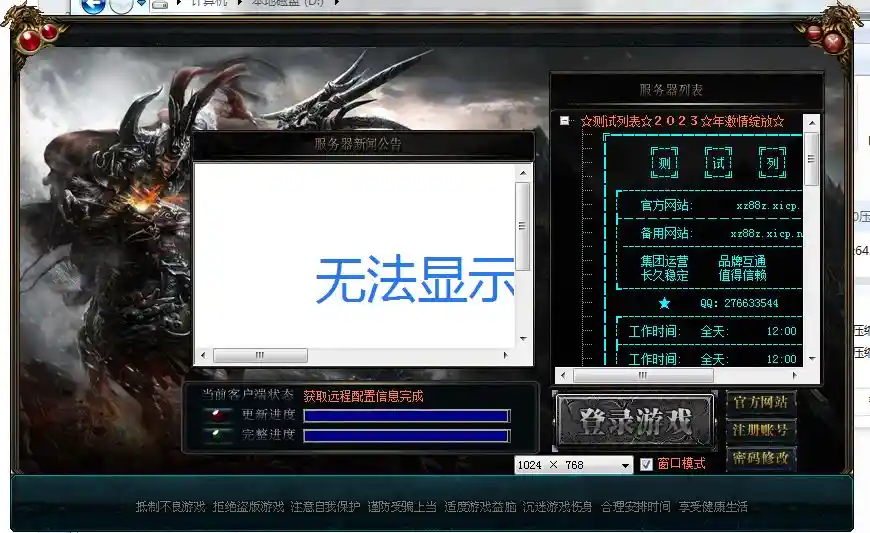Click the 注册账号 register account button
The height and width of the screenshot is (533, 870).
761,430
